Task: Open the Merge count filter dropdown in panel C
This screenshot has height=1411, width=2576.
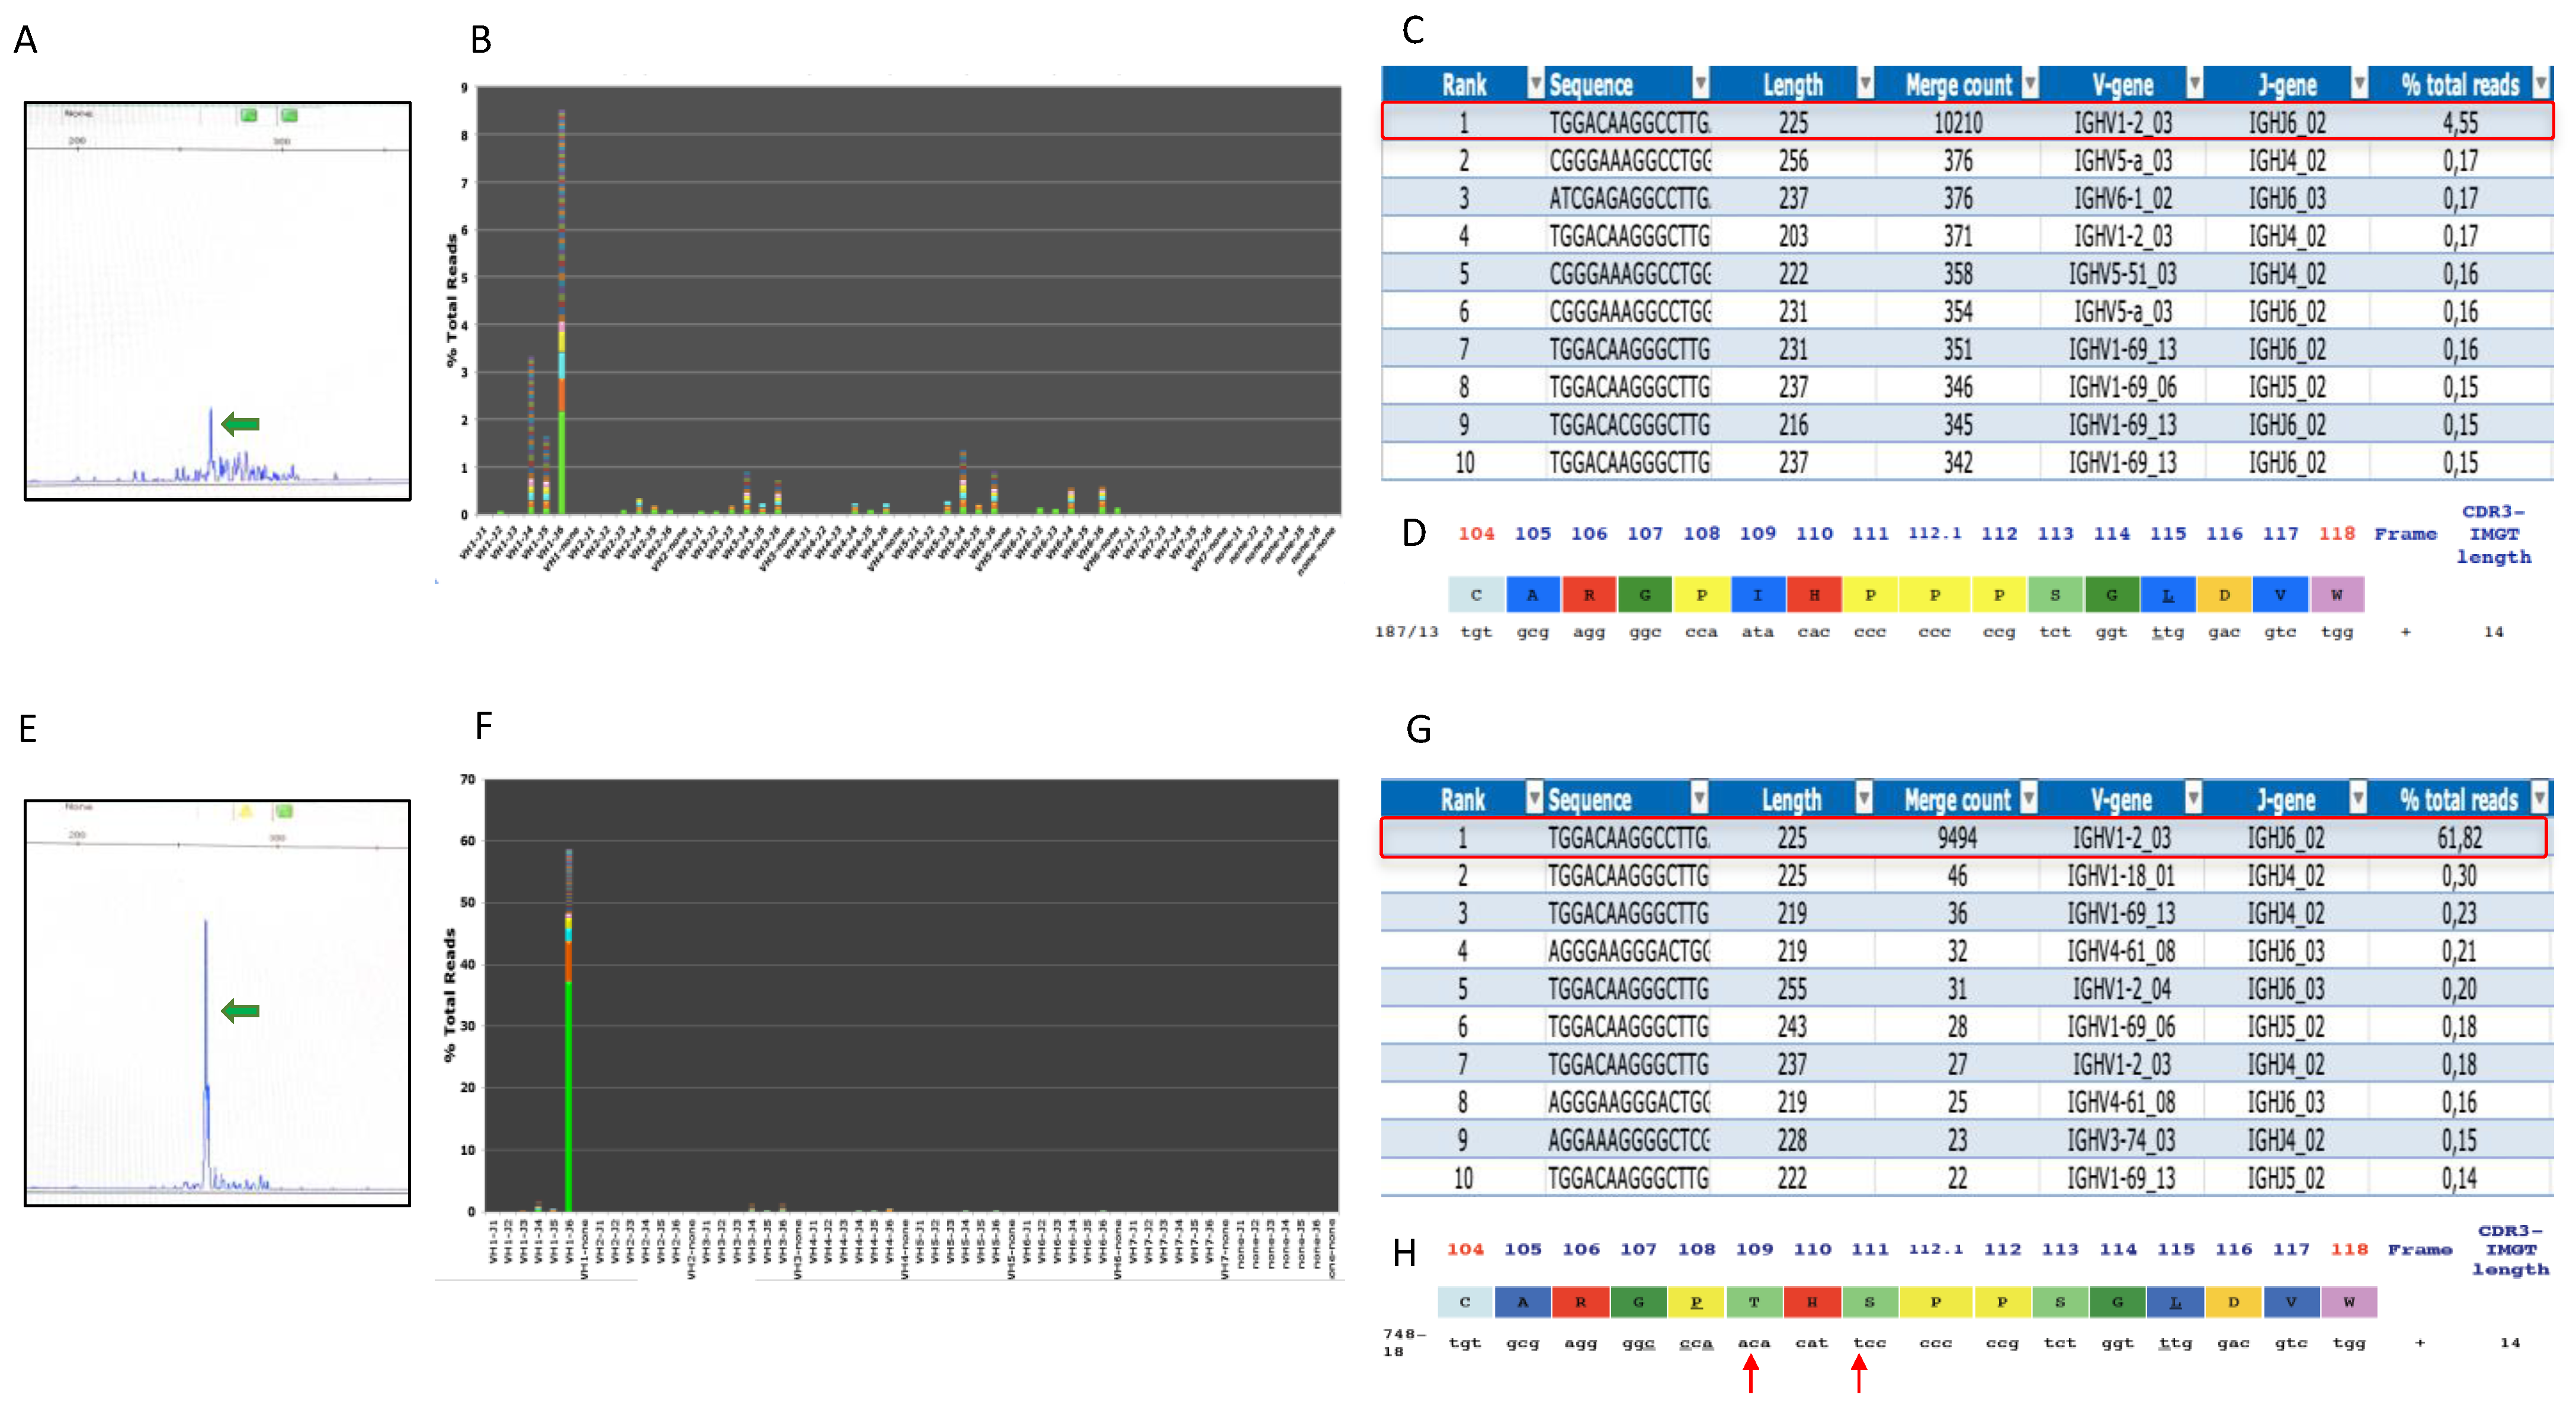Action: click(x=2029, y=85)
